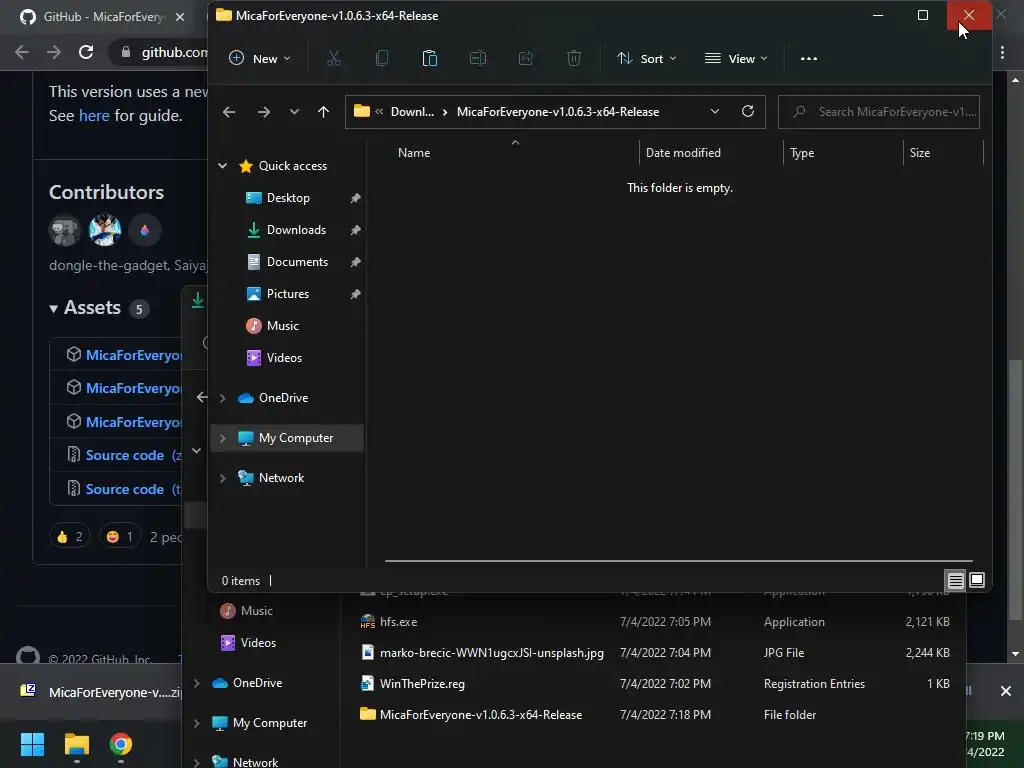Open the Windows Start menu
1024x768 pixels.
(32, 744)
